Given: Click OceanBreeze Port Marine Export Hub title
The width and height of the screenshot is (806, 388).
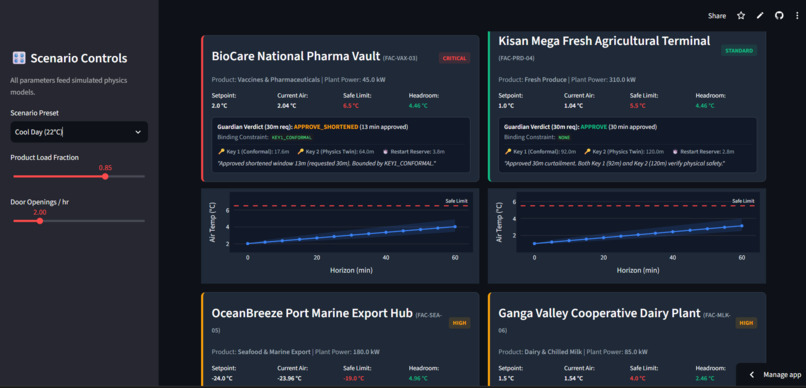Looking at the screenshot, I should click(312, 312).
